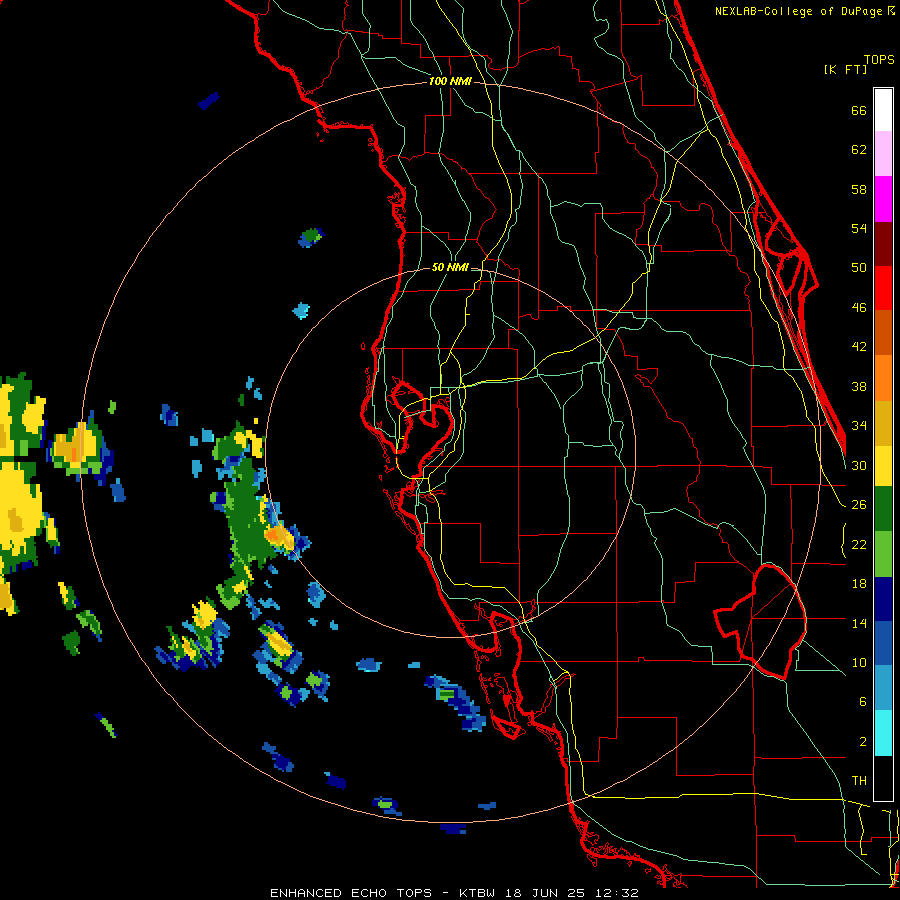Click the bright red legend swatch
The height and width of the screenshot is (900, 900).
click(x=883, y=288)
